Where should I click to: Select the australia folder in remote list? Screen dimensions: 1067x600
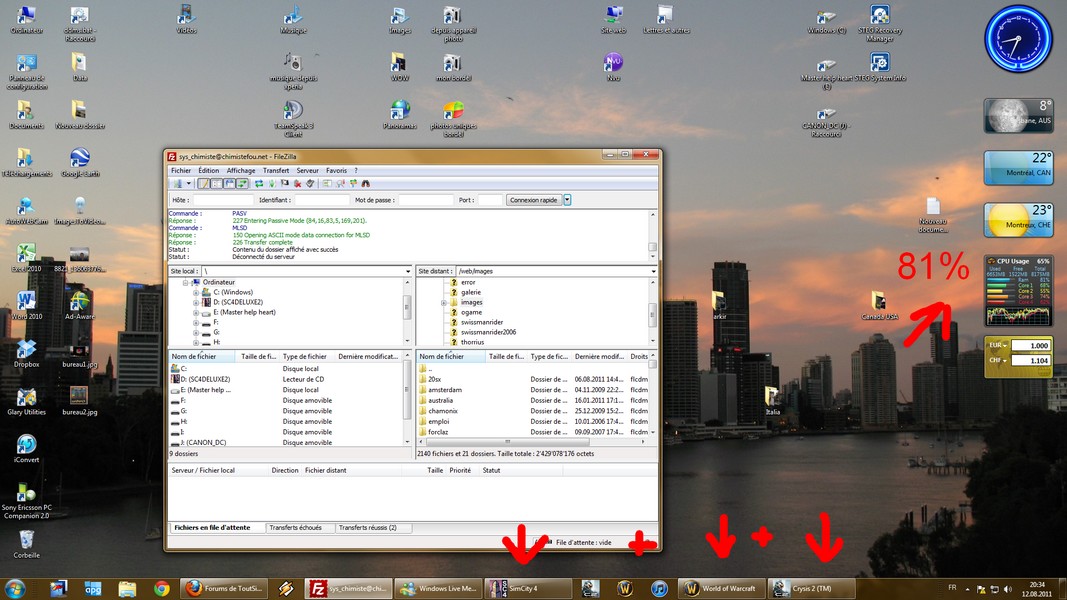tap(441, 401)
